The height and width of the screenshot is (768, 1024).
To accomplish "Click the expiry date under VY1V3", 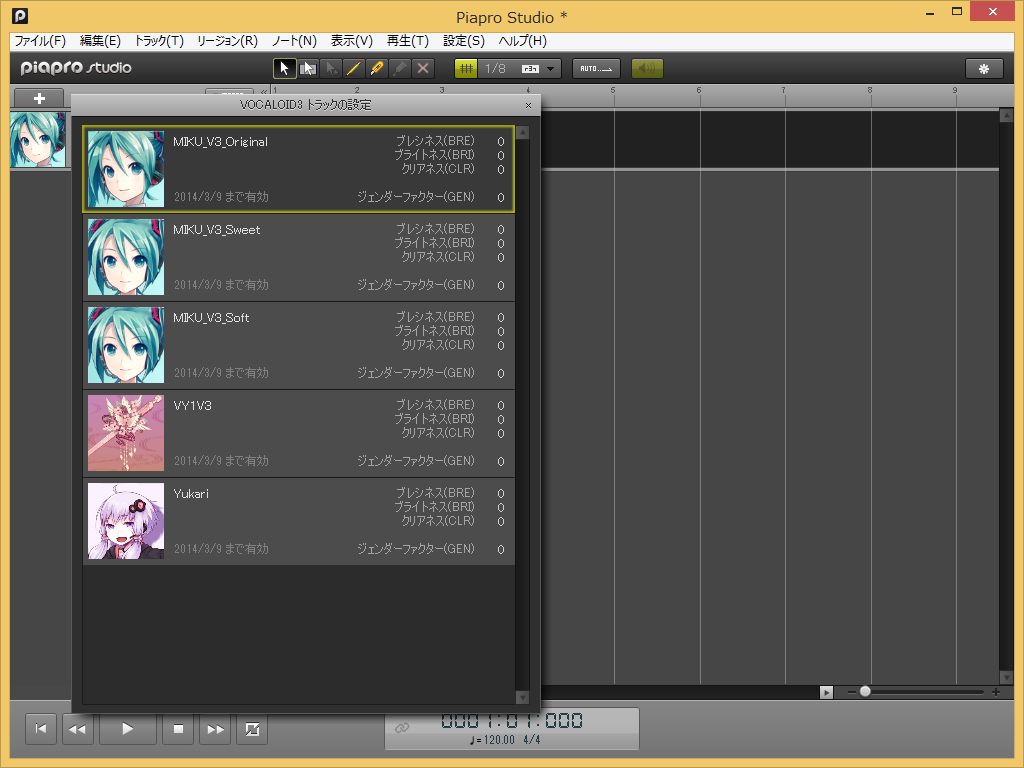I will [x=221, y=460].
